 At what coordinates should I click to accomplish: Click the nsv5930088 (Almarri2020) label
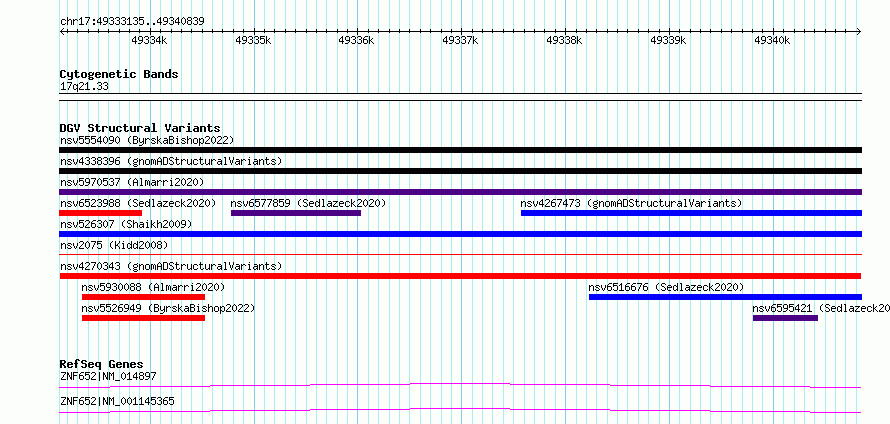pyautogui.click(x=153, y=287)
